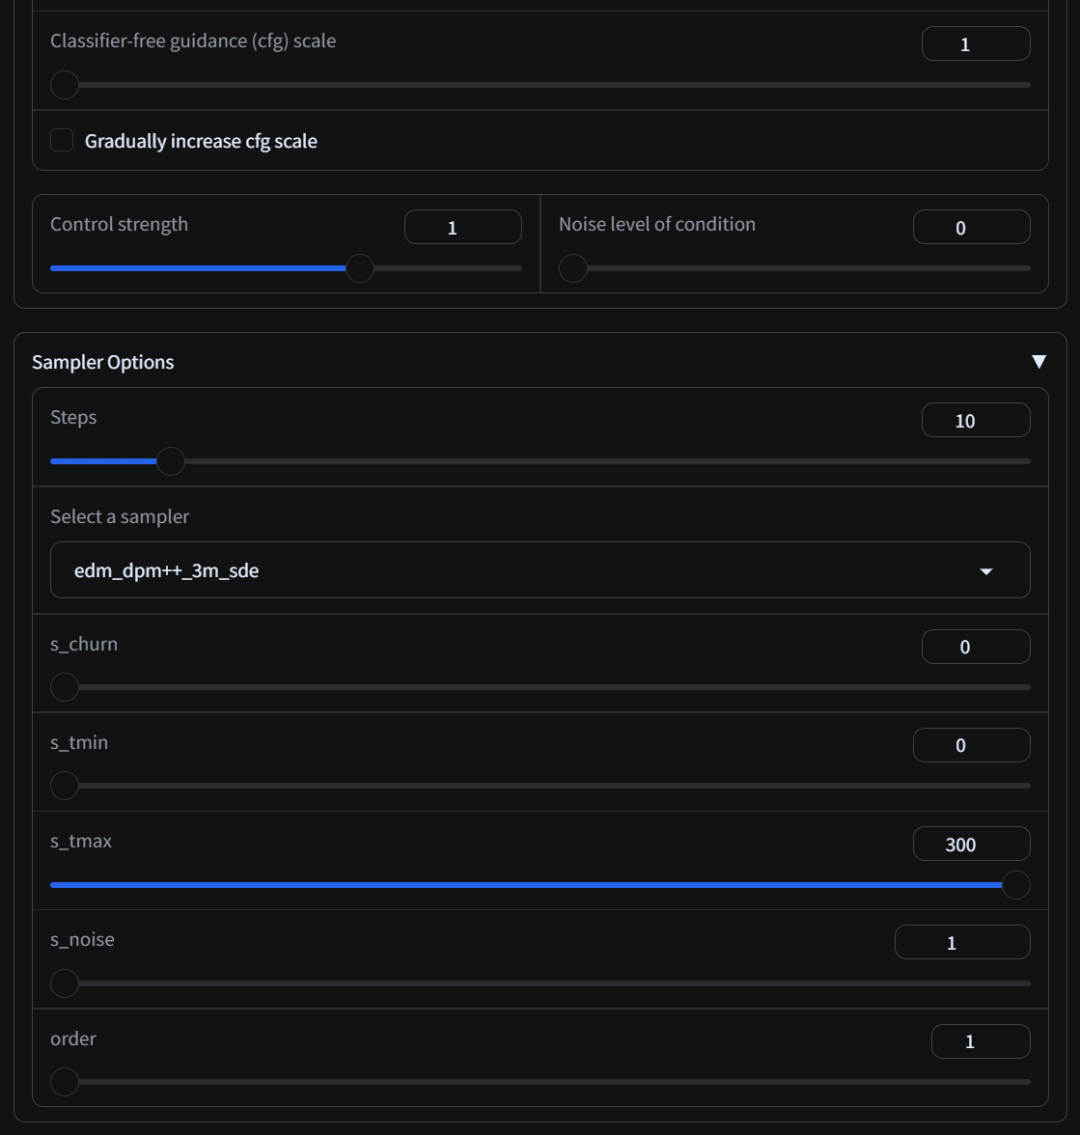Viewport: 1080px width, 1135px height.
Task: Click the cfg scale slider handle
Action: tap(64, 85)
